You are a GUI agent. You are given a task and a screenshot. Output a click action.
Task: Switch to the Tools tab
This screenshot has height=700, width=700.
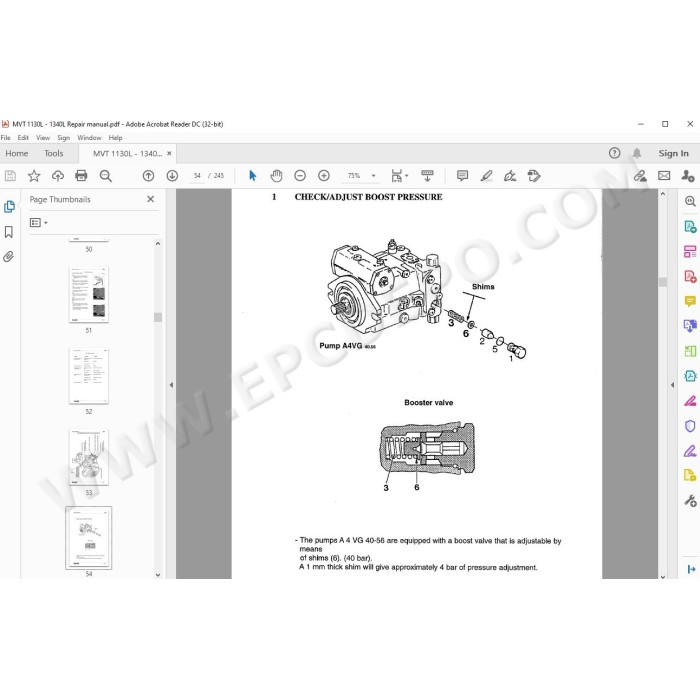pyautogui.click(x=54, y=153)
